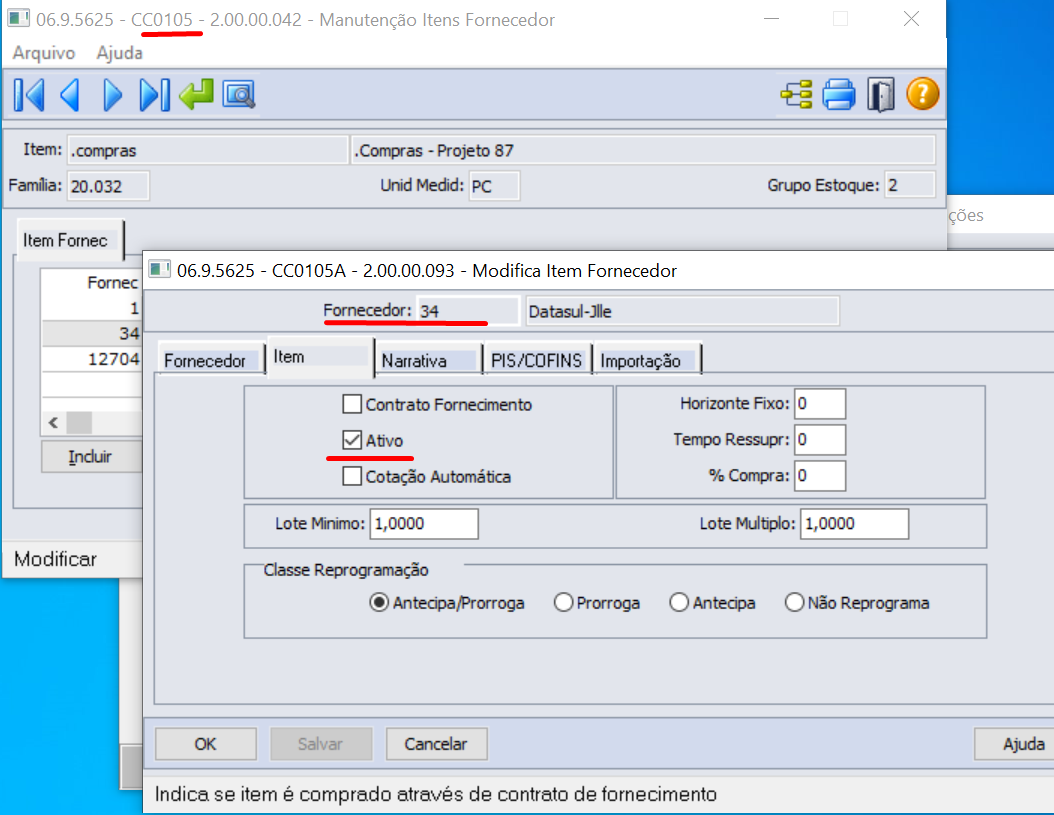Click CC0105A dialog title icon

tap(159, 270)
